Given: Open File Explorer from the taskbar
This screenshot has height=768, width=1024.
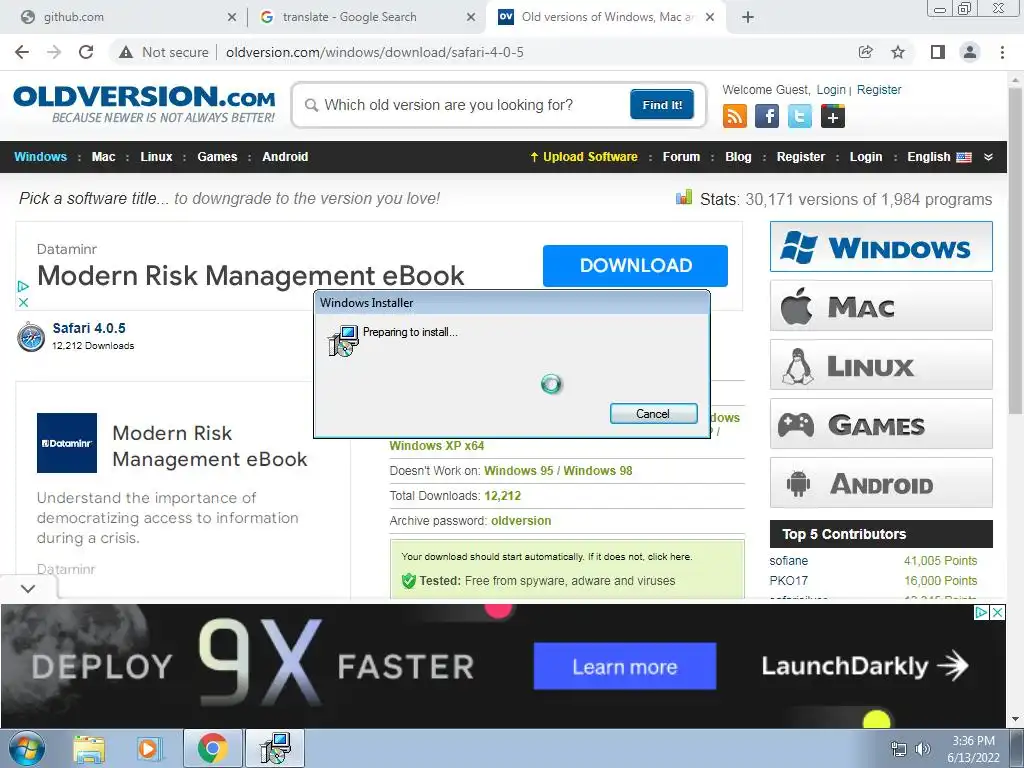Looking at the screenshot, I should [89, 748].
